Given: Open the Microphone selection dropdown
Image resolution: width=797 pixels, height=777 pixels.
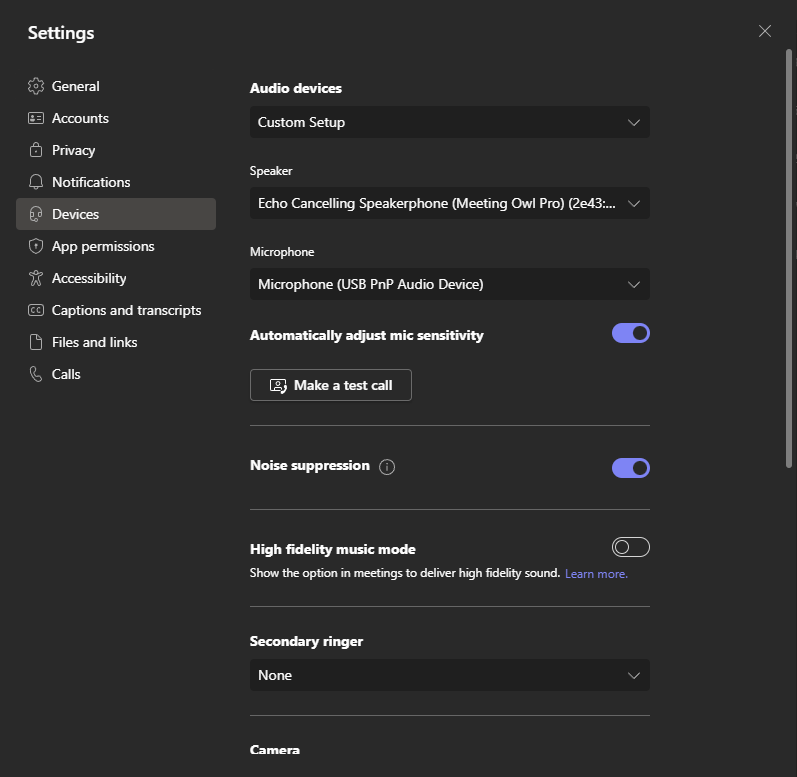Looking at the screenshot, I should pyautogui.click(x=450, y=284).
